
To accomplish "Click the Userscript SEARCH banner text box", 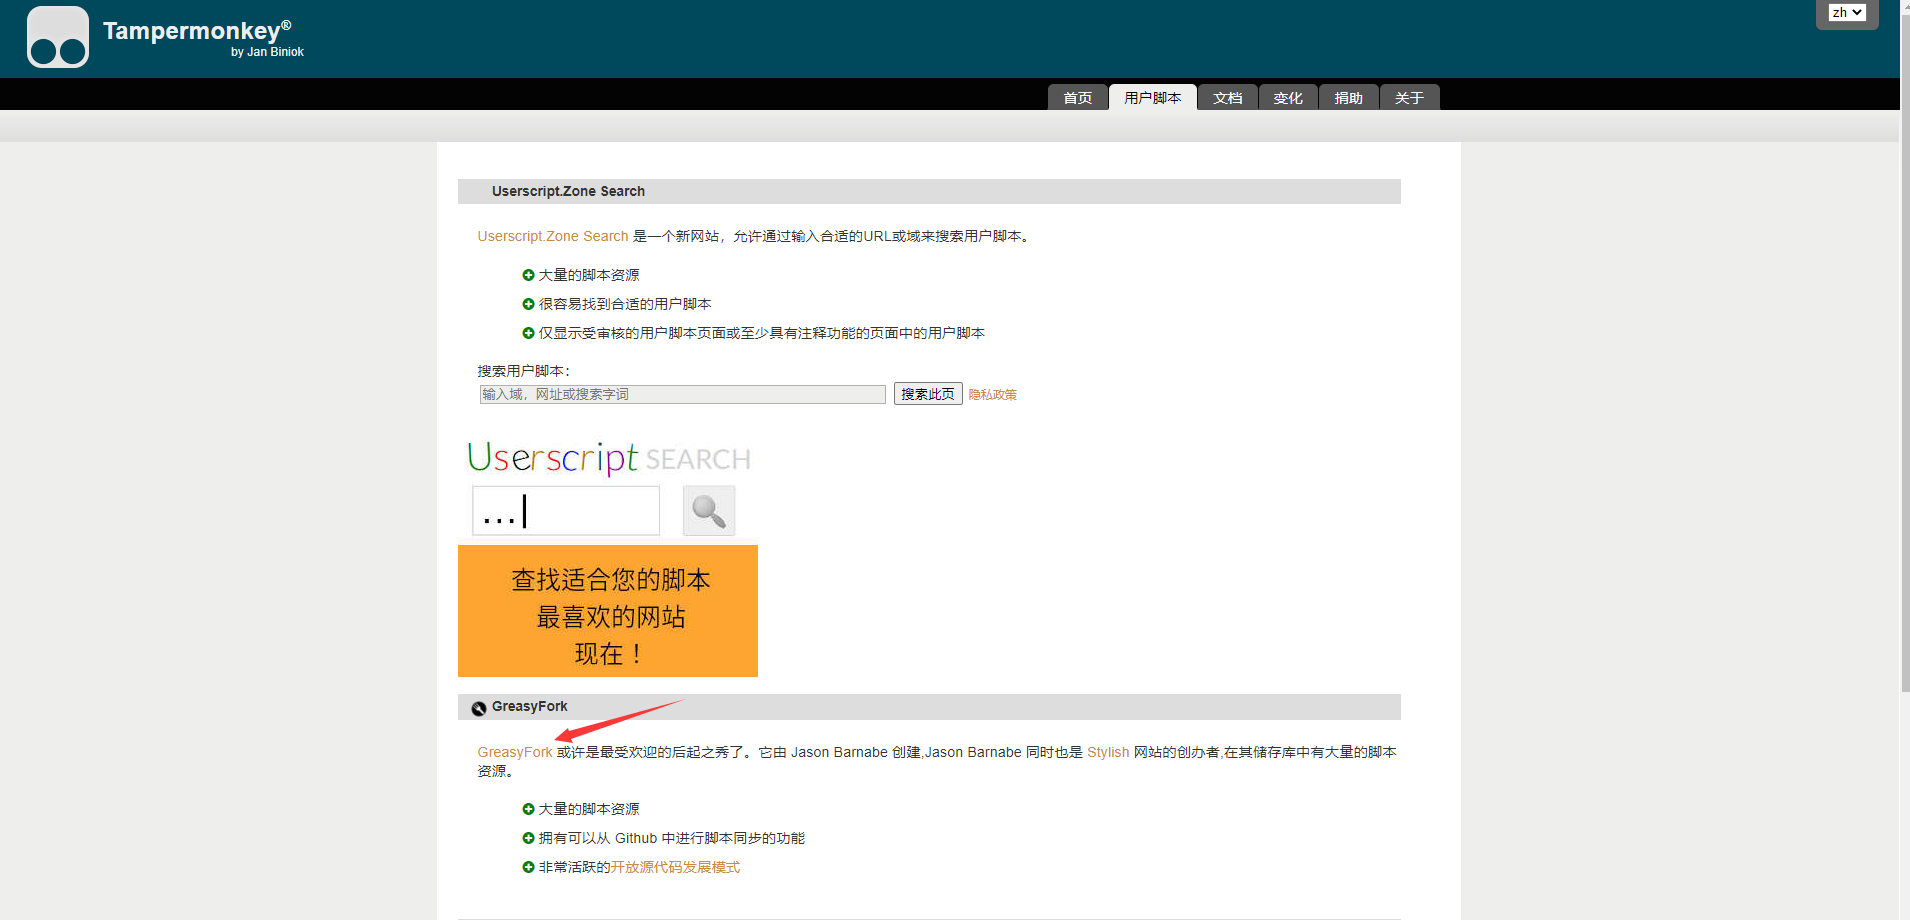I will [566, 511].
